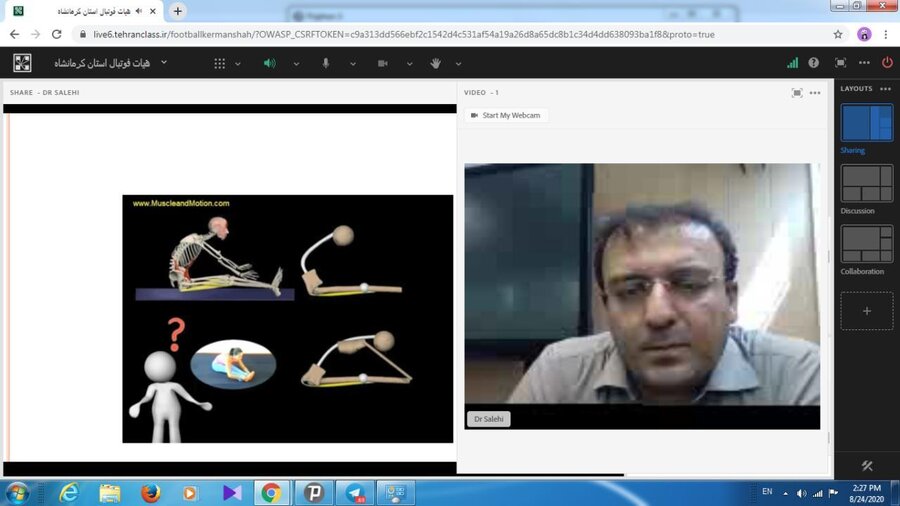900x506 pixels.
Task: Open the raise hand status dropdown
Action: 458,63
